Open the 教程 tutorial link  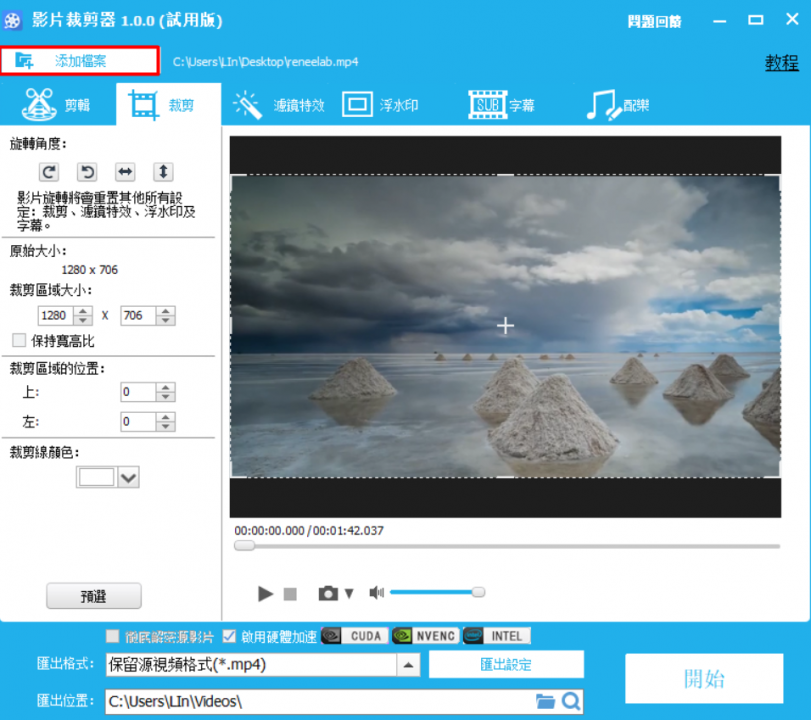[x=782, y=63]
